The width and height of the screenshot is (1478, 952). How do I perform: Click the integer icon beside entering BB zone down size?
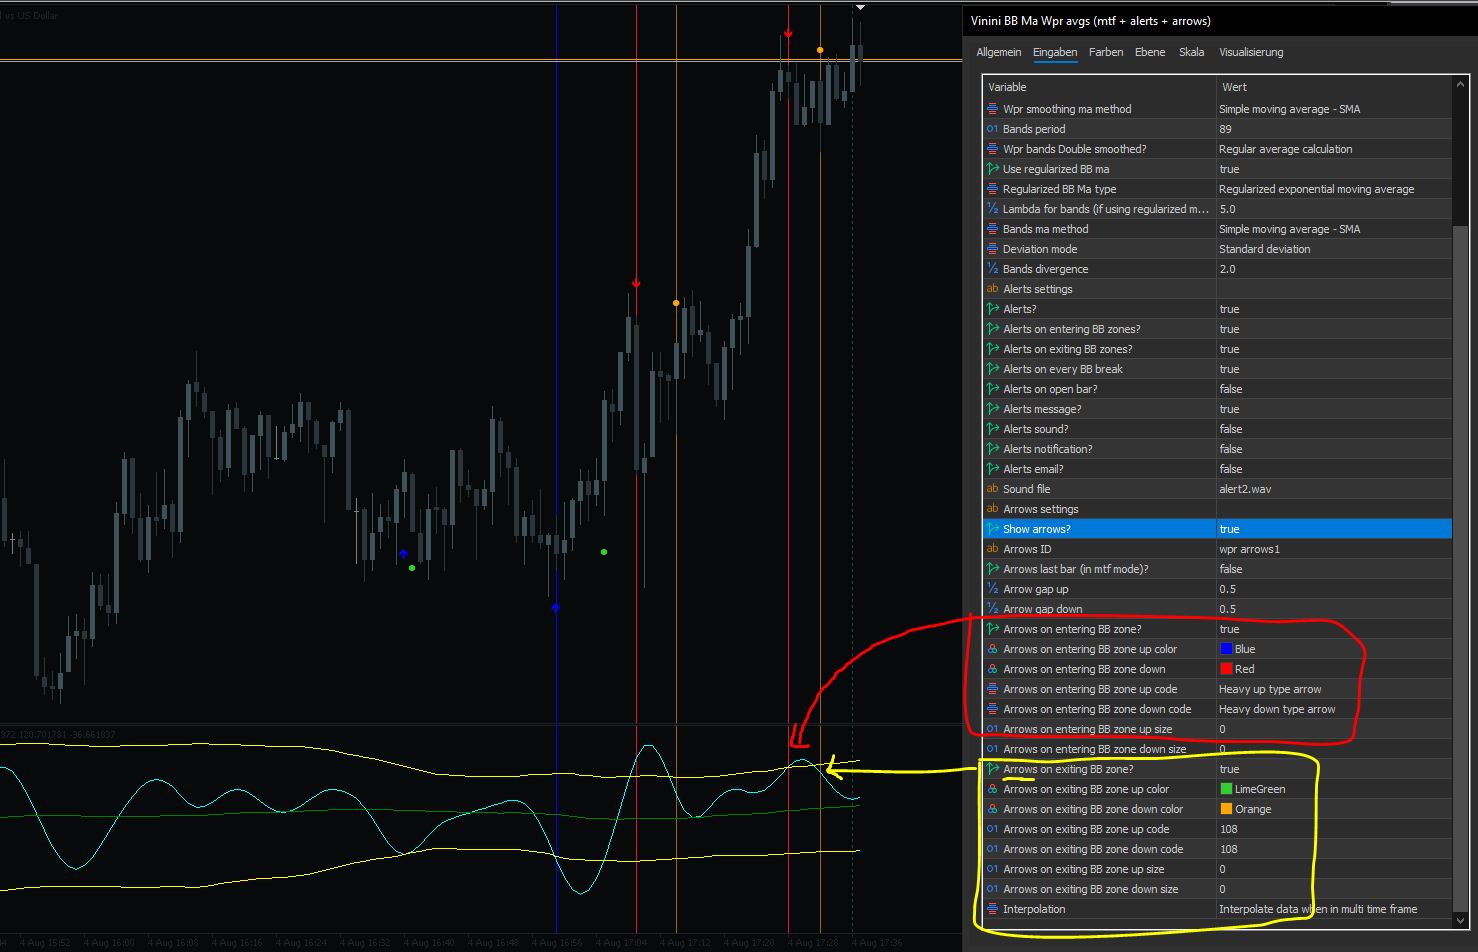click(x=993, y=749)
